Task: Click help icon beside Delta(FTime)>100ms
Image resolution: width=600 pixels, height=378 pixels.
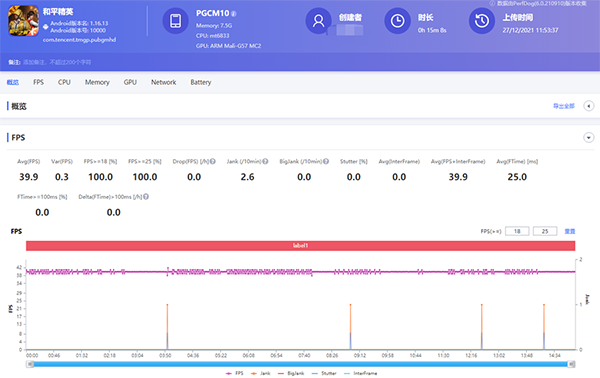Action: click(x=146, y=197)
